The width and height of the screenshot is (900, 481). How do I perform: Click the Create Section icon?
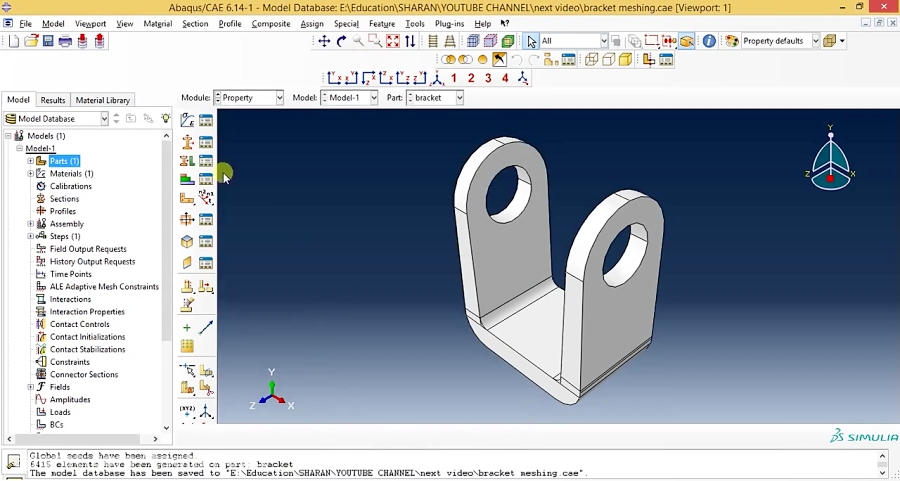point(187,141)
